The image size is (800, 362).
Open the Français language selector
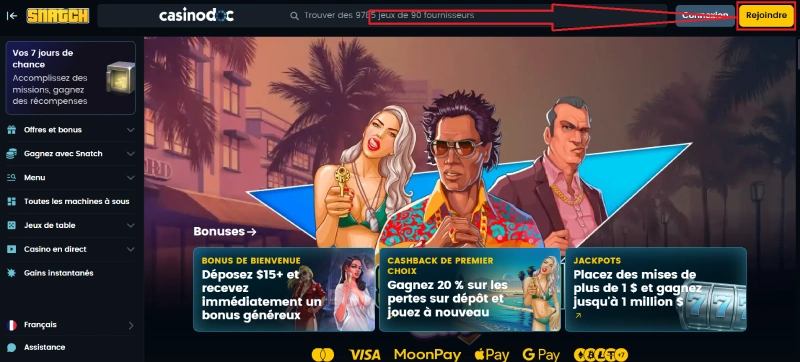[70, 325]
